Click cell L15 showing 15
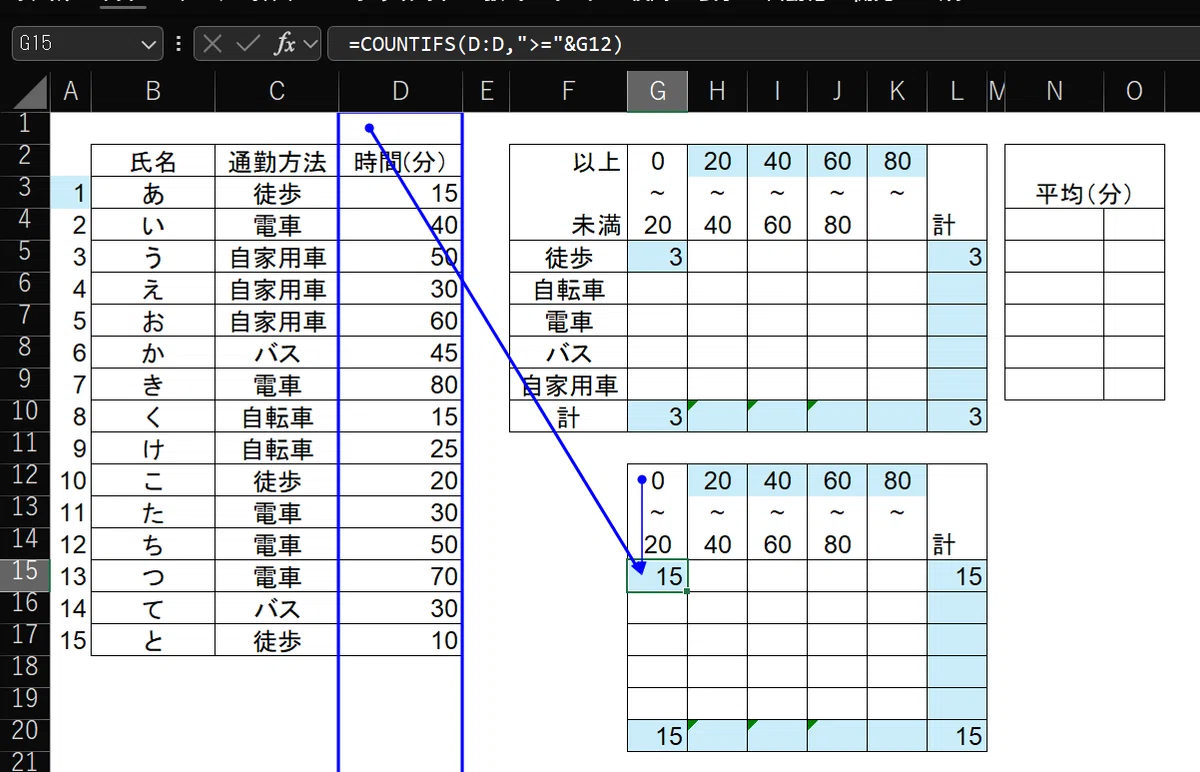 tap(957, 576)
